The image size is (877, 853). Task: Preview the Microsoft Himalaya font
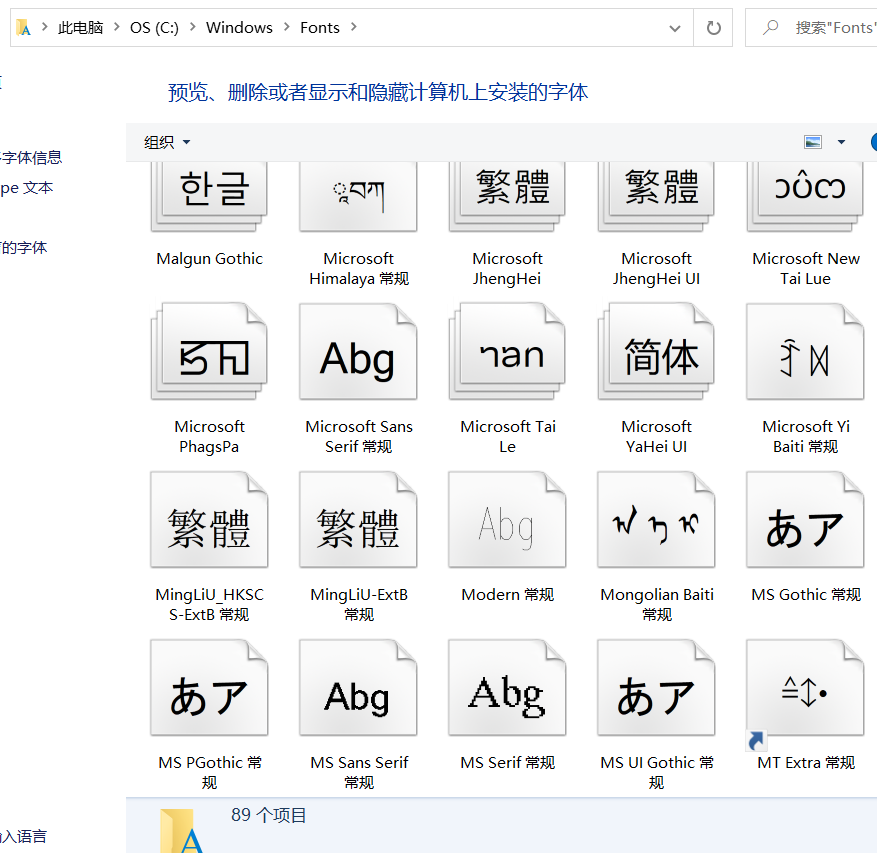(x=358, y=195)
